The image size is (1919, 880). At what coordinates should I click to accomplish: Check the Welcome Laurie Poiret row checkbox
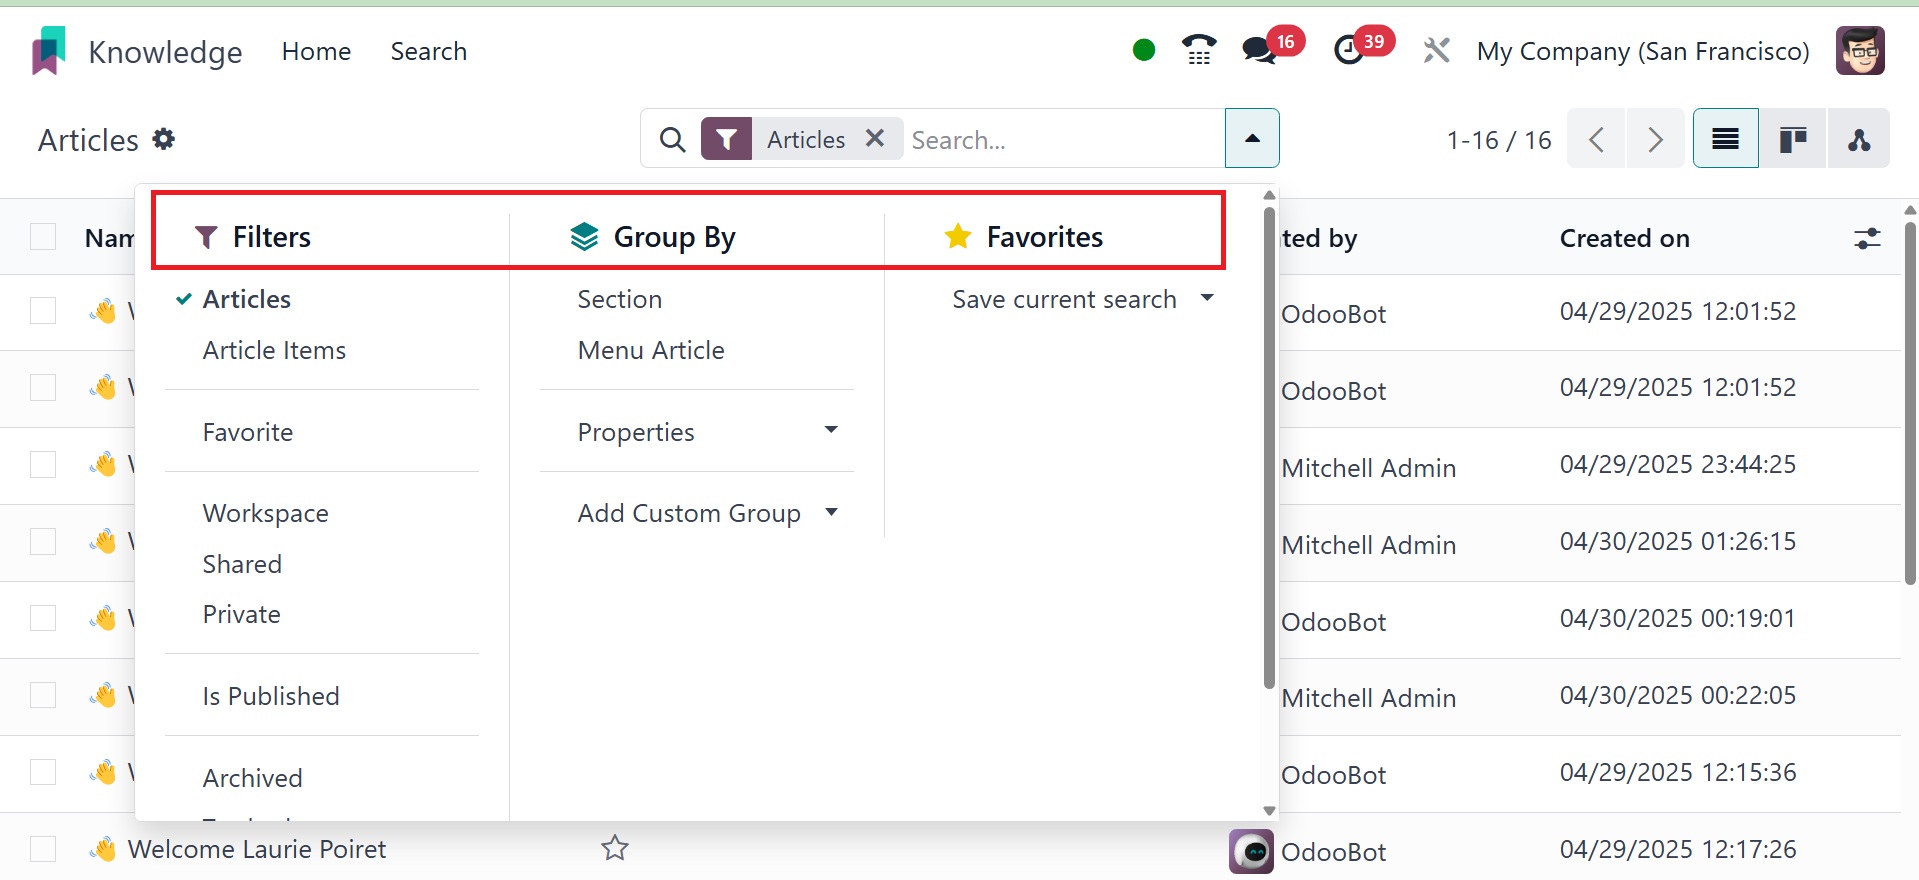click(43, 849)
